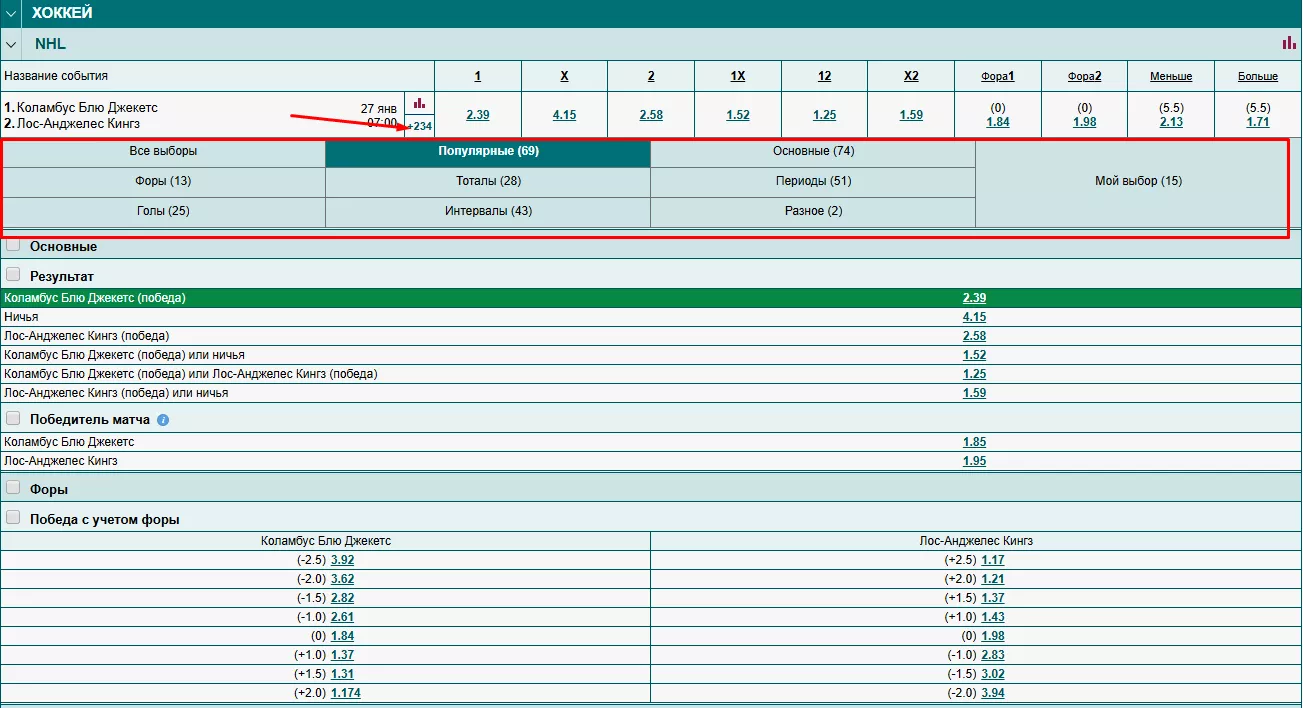Collapse the NHL league chevron
The height and width of the screenshot is (708, 1303).
click(x=11, y=44)
